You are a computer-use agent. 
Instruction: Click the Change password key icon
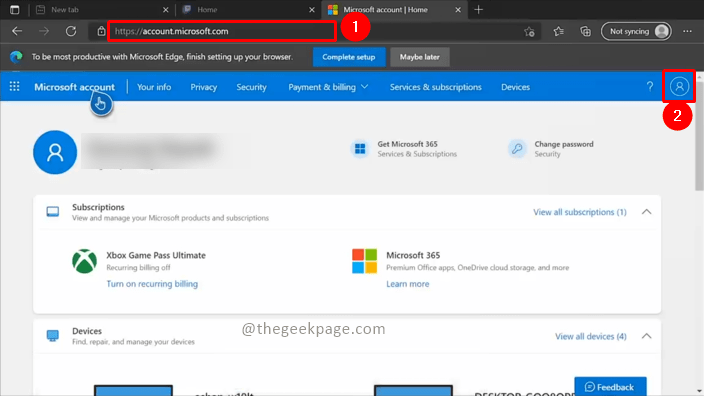click(517, 149)
